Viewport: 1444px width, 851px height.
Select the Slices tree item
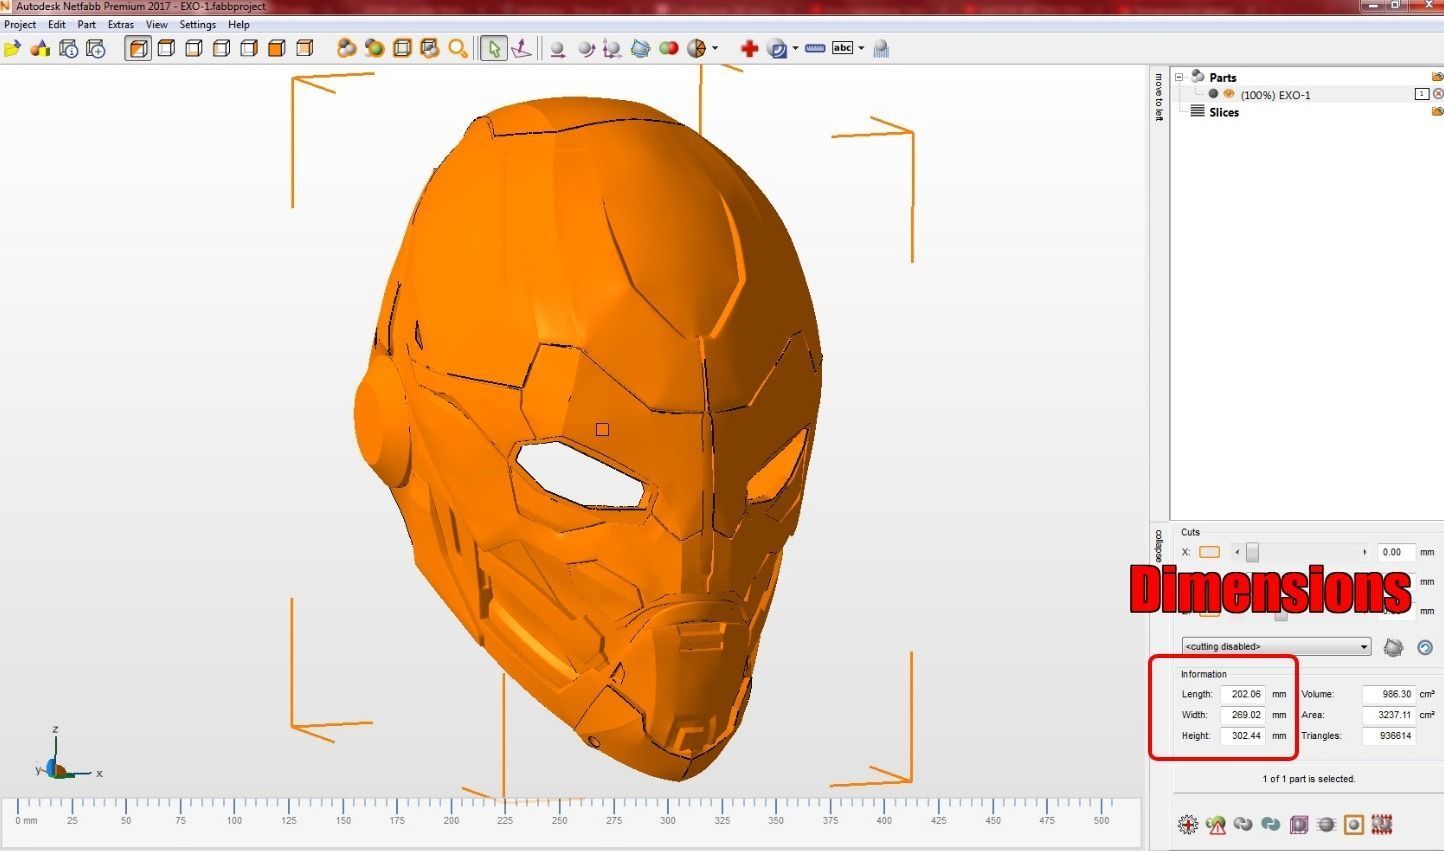click(x=1223, y=112)
